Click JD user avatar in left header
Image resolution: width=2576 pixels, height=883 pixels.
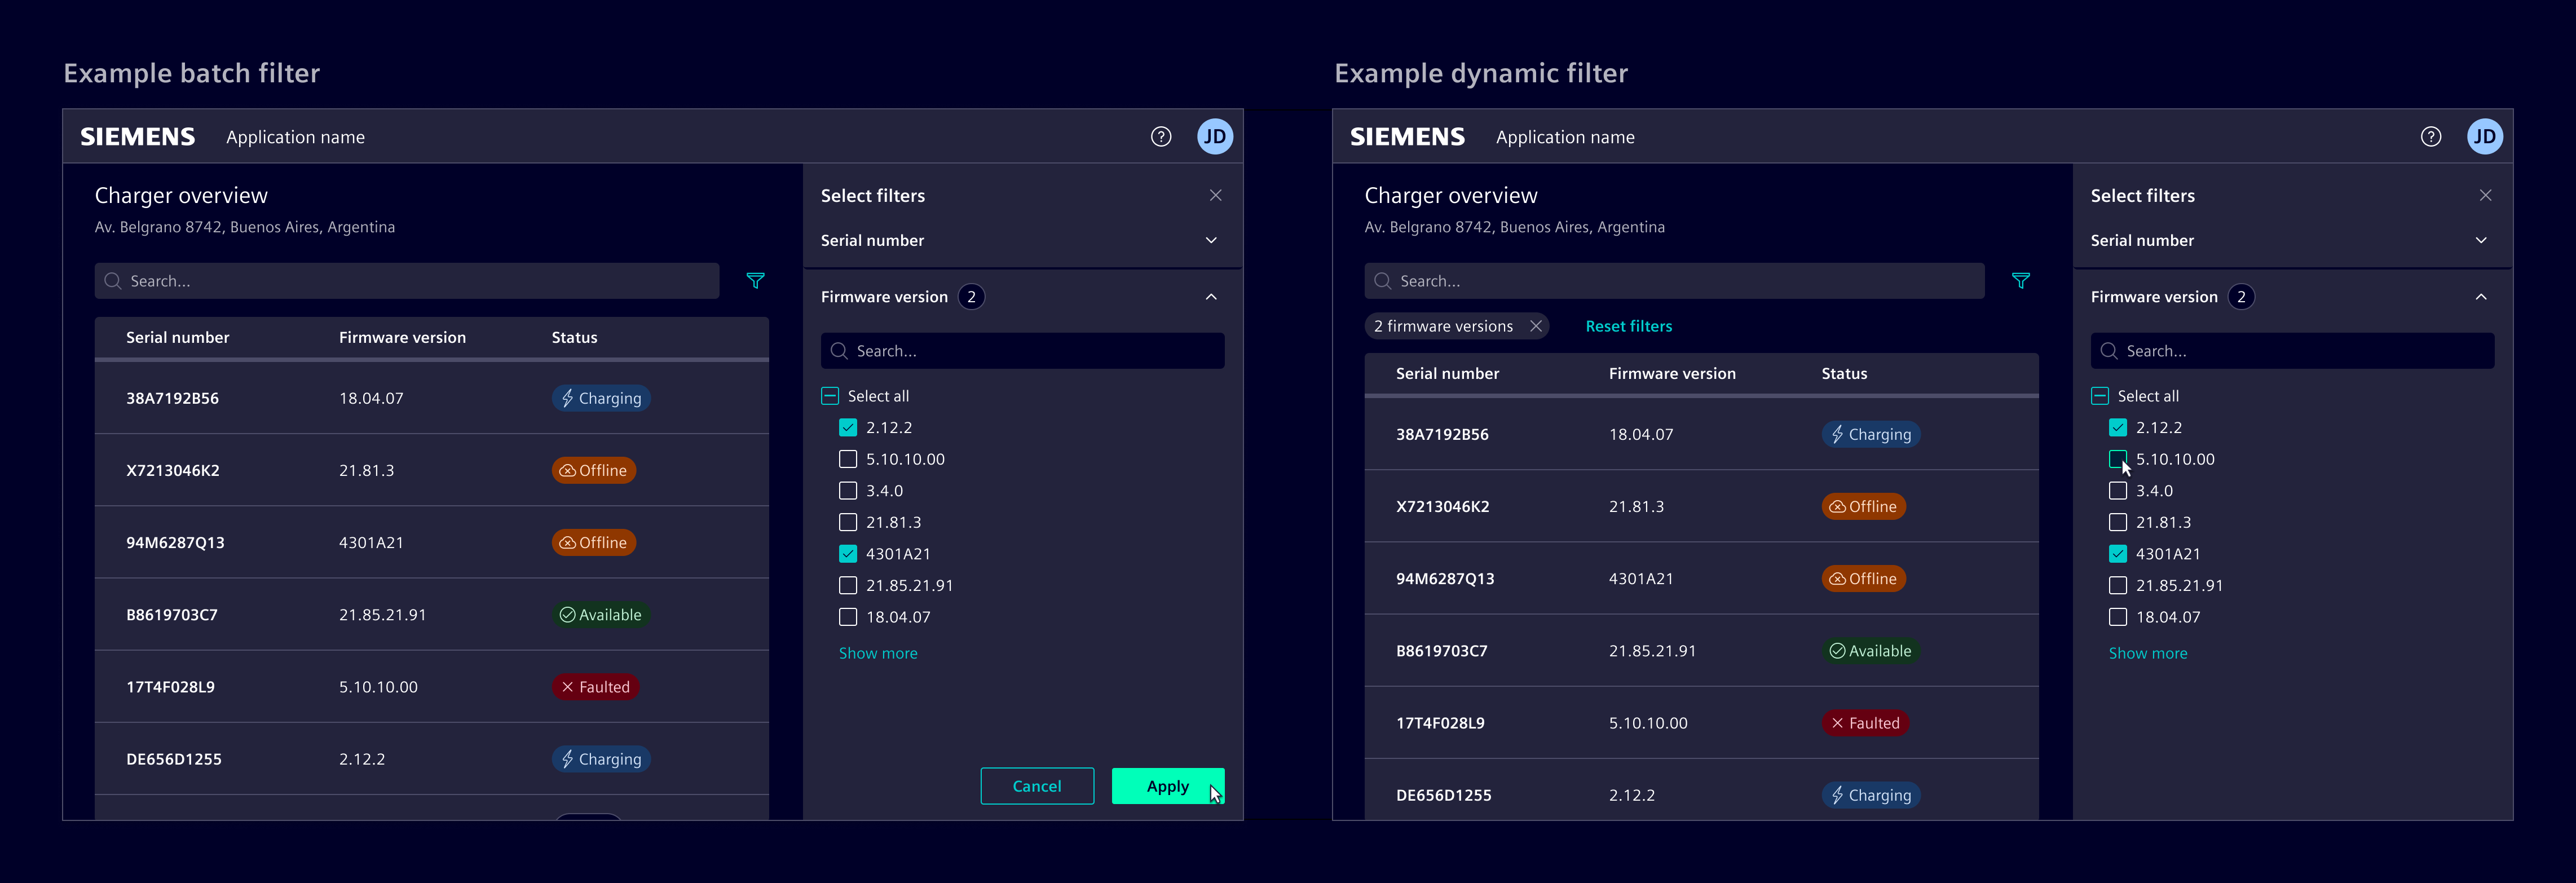click(x=1214, y=137)
